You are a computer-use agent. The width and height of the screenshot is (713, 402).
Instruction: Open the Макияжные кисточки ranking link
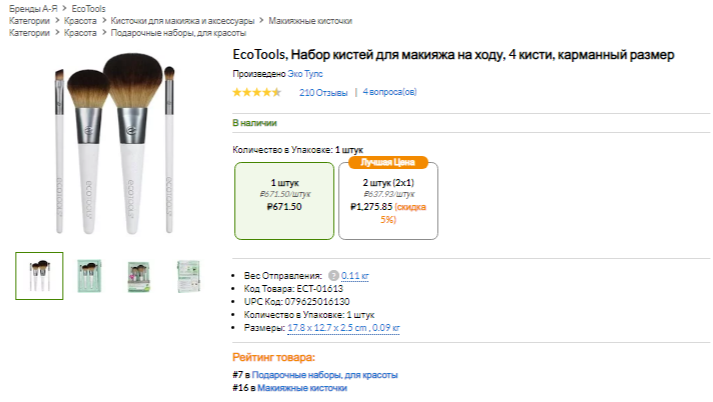(302, 387)
